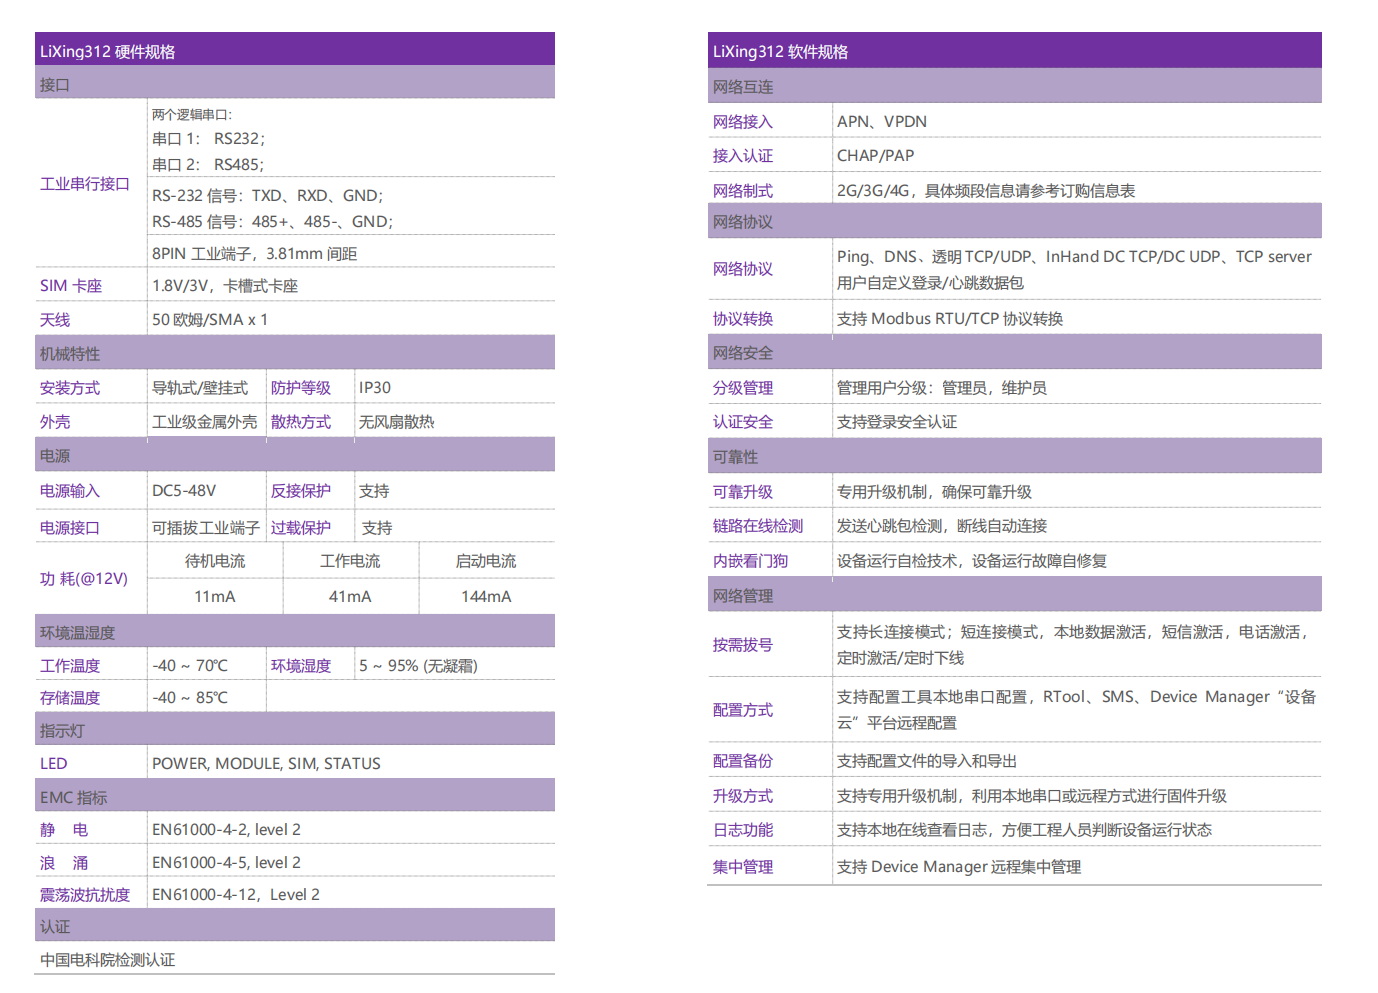
Task: Click the LiXing312 硬件规格 table title
Action: 108,52
